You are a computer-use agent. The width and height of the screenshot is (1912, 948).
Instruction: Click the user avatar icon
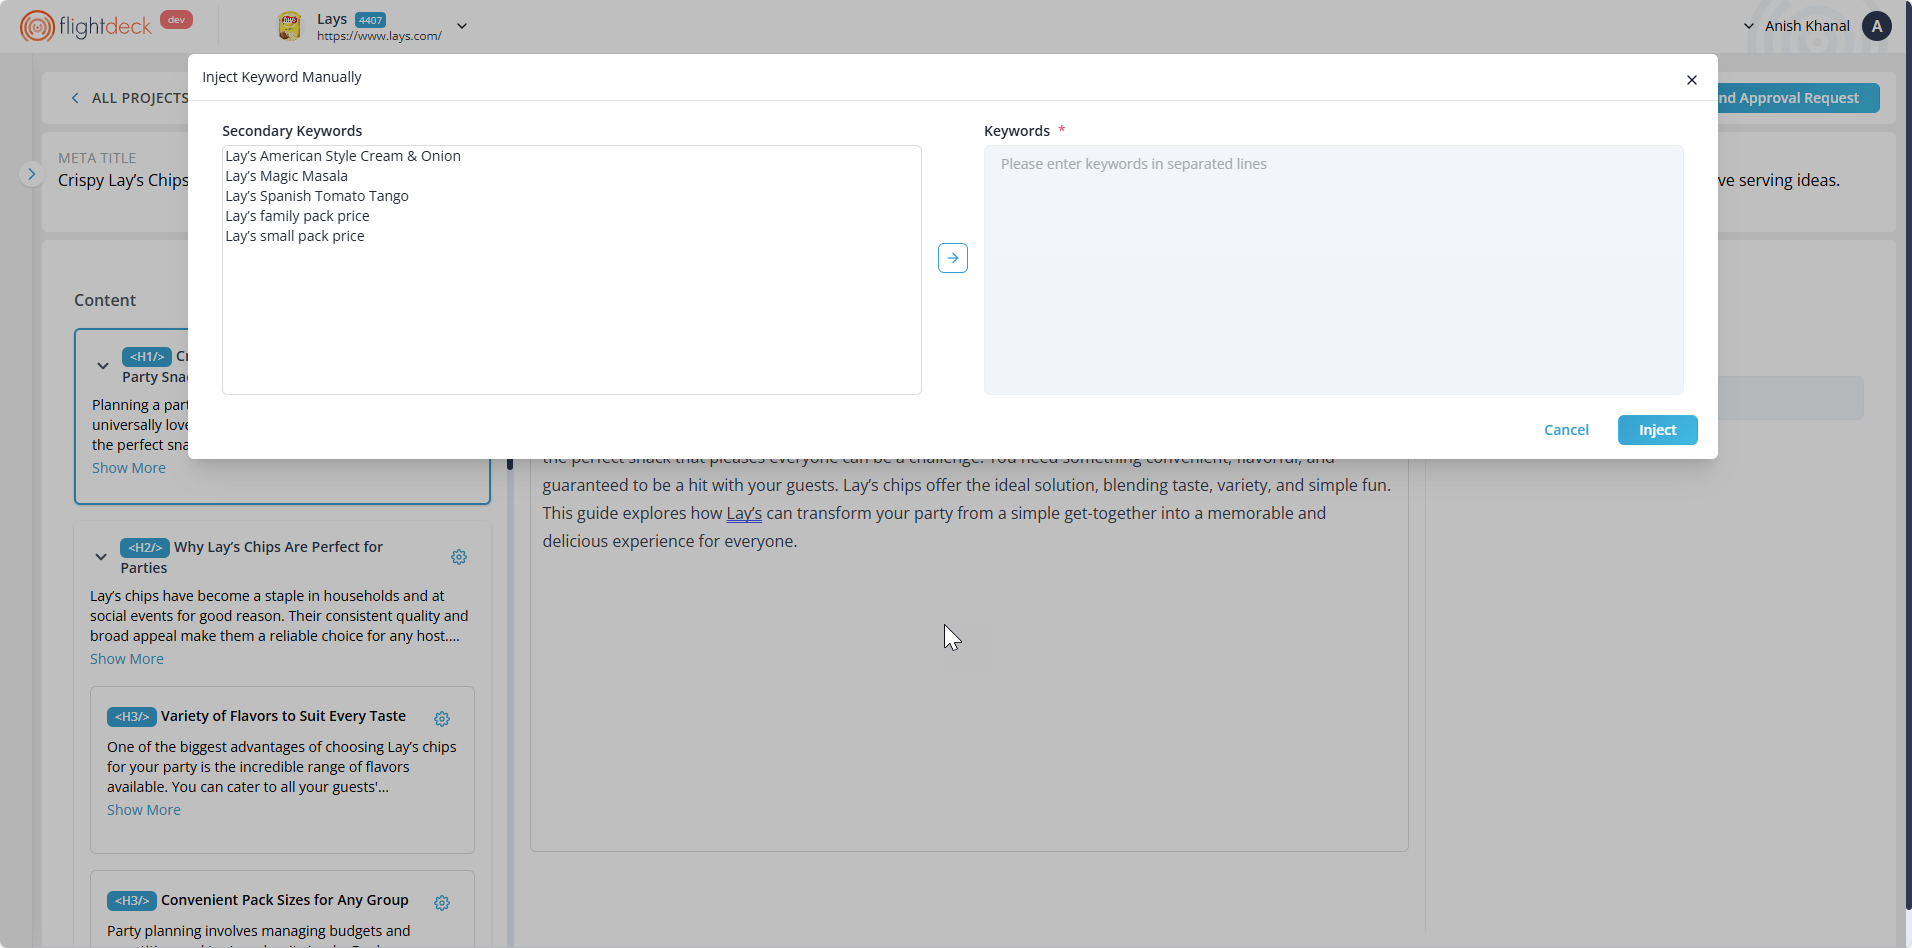tap(1877, 26)
